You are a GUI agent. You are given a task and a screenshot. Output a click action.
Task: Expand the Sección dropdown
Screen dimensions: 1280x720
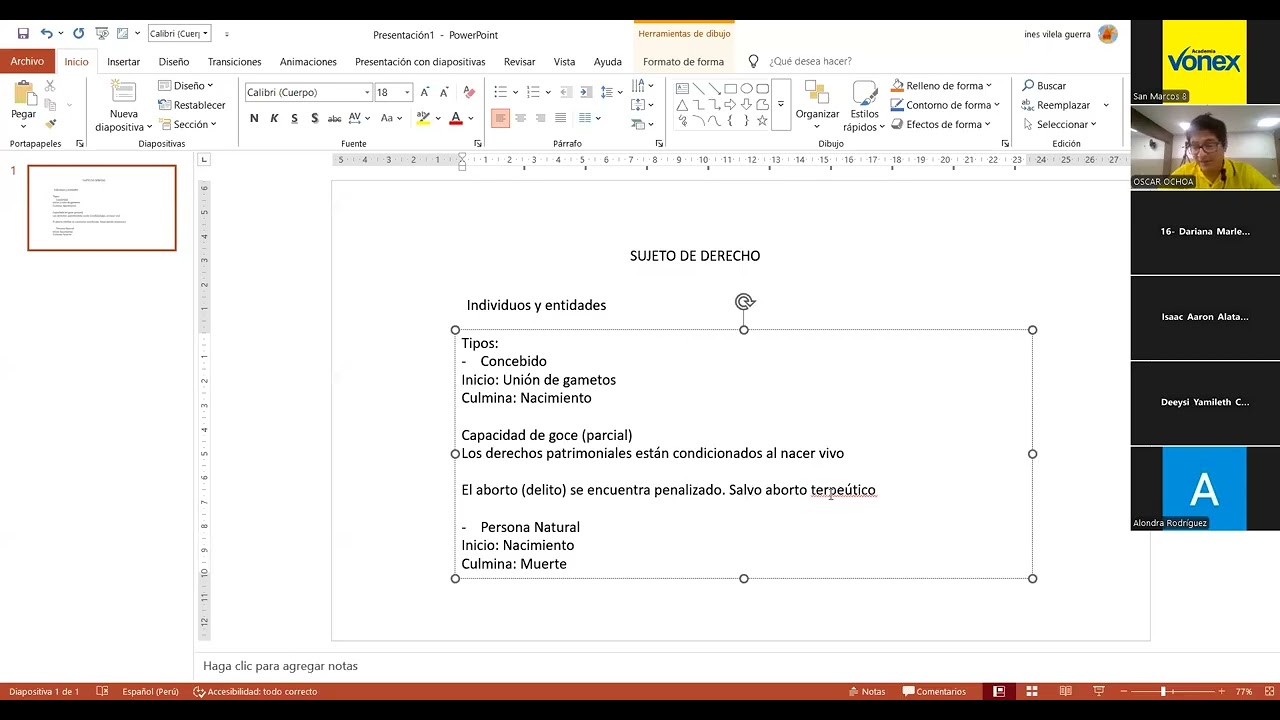click(x=188, y=124)
